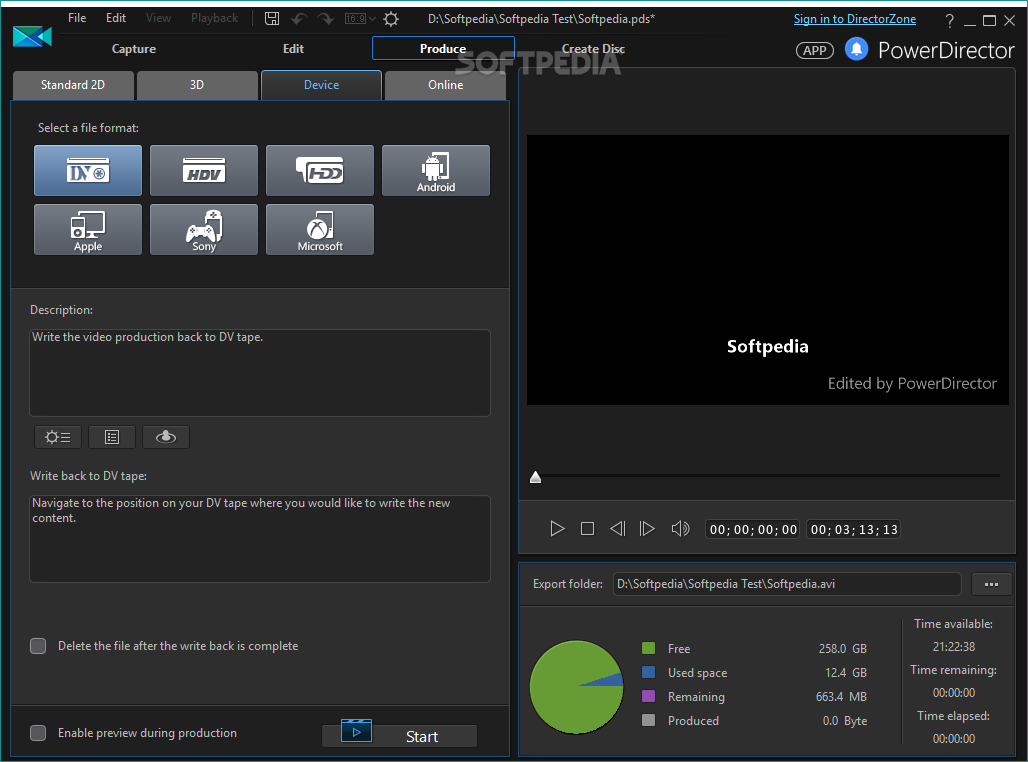The image size is (1028, 762).
Task: Click the notification bell icon
Action: (x=856, y=49)
